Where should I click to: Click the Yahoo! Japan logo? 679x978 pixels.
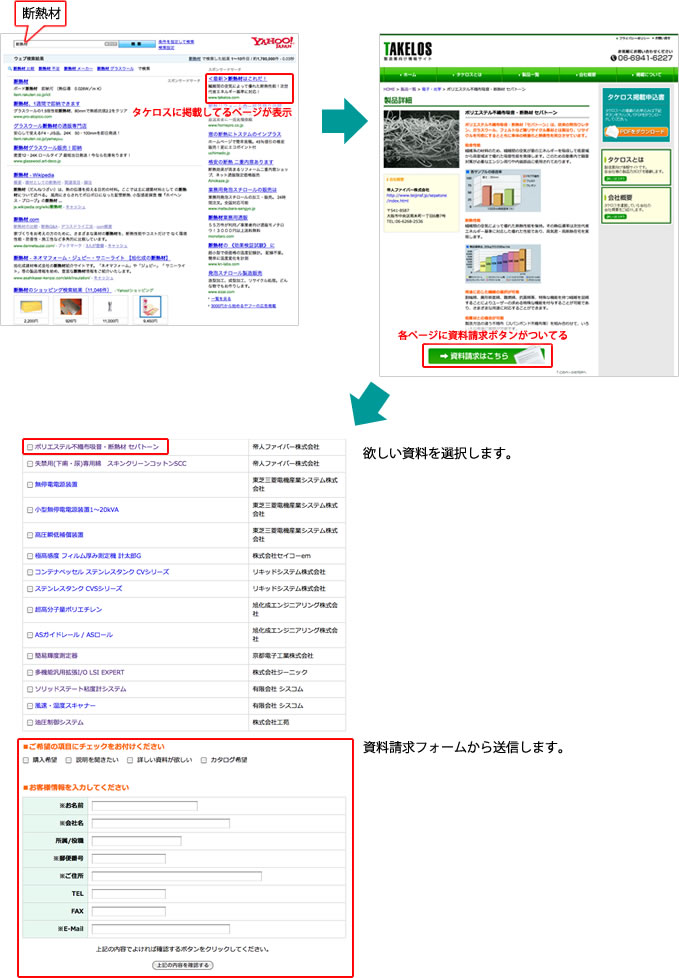[x=272, y=42]
